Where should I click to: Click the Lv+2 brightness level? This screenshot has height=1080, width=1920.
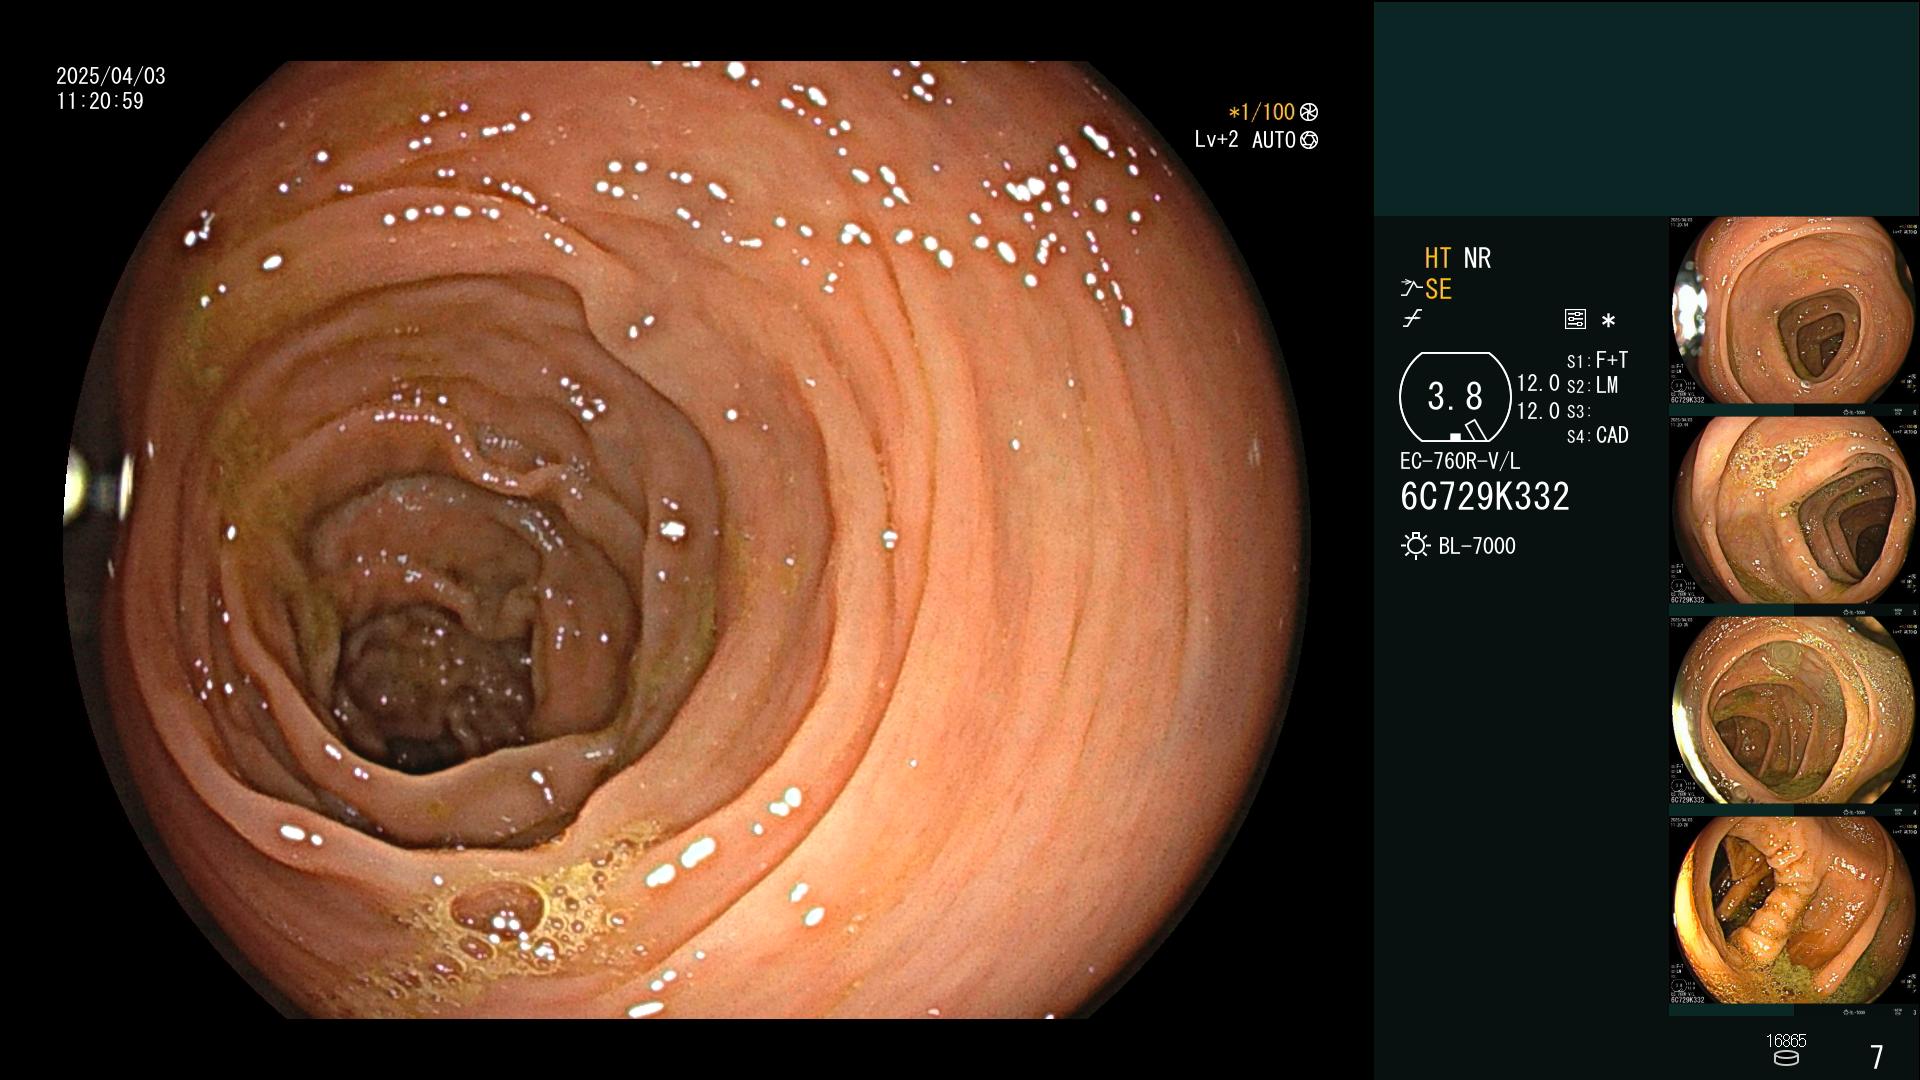click(x=1216, y=140)
